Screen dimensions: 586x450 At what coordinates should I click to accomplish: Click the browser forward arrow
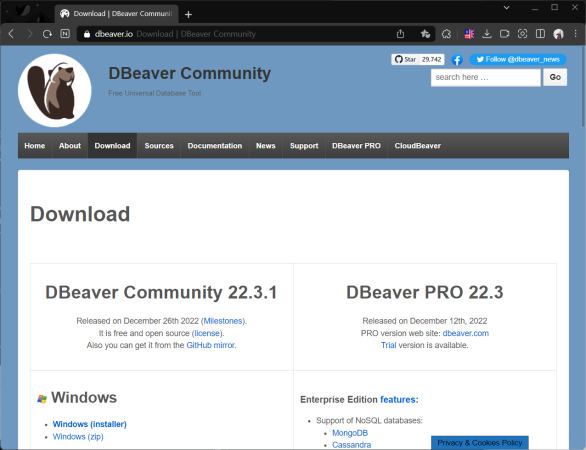[30, 34]
